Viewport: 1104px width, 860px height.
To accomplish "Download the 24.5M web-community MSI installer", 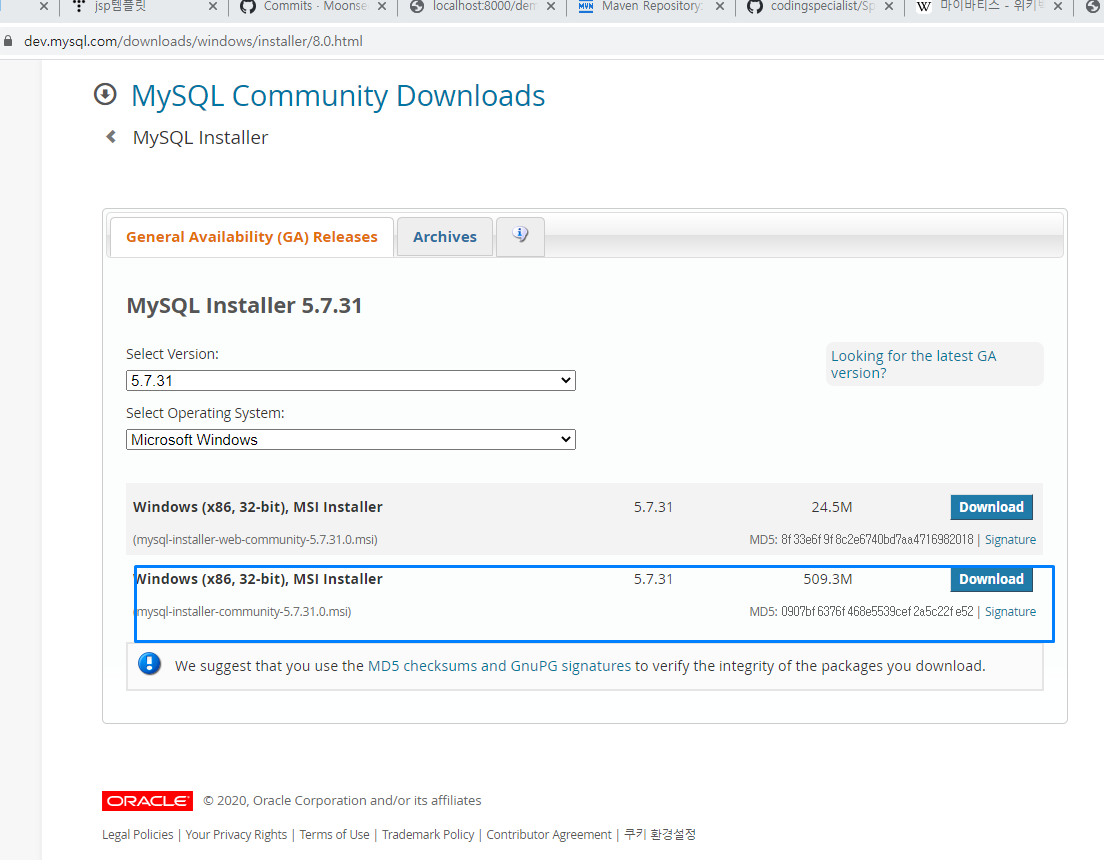I will coord(991,507).
